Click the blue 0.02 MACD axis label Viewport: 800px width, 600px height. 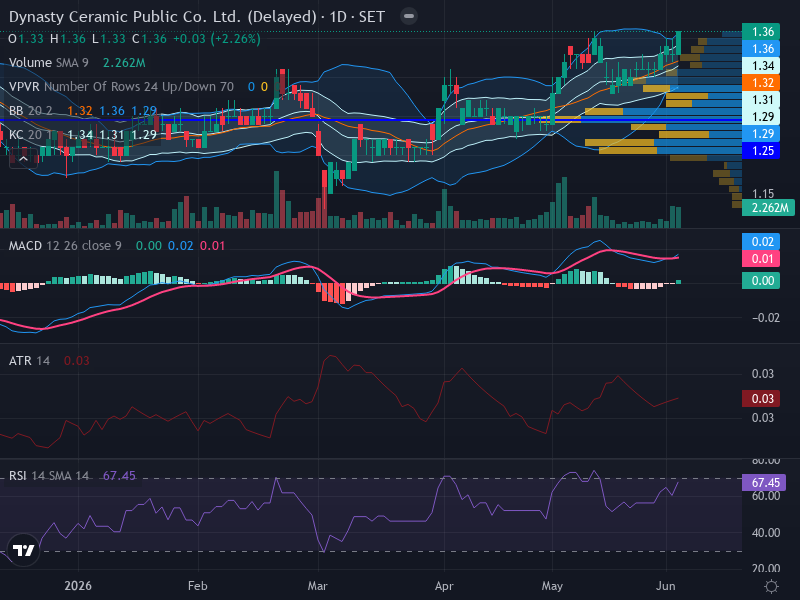(x=761, y=242)
